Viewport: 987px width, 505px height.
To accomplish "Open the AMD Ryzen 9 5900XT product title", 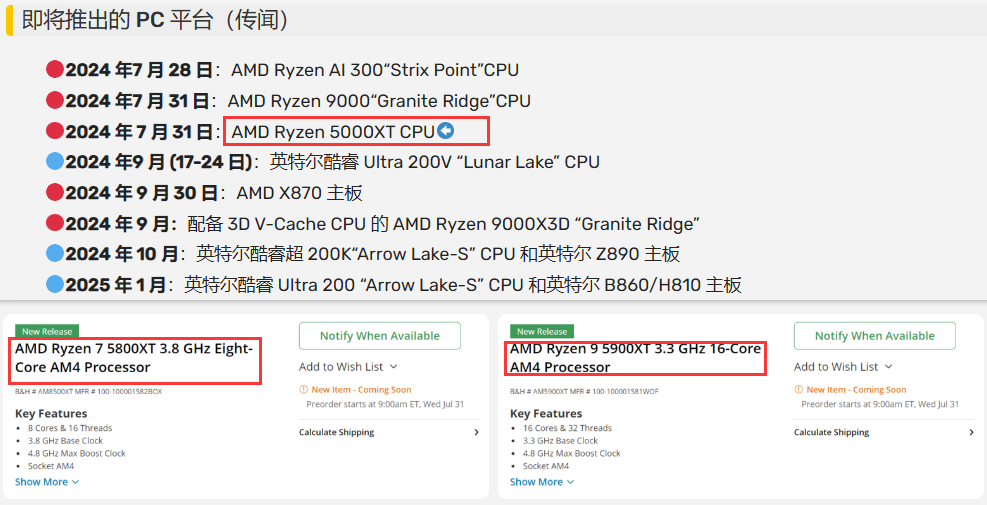I will point(635,358).
